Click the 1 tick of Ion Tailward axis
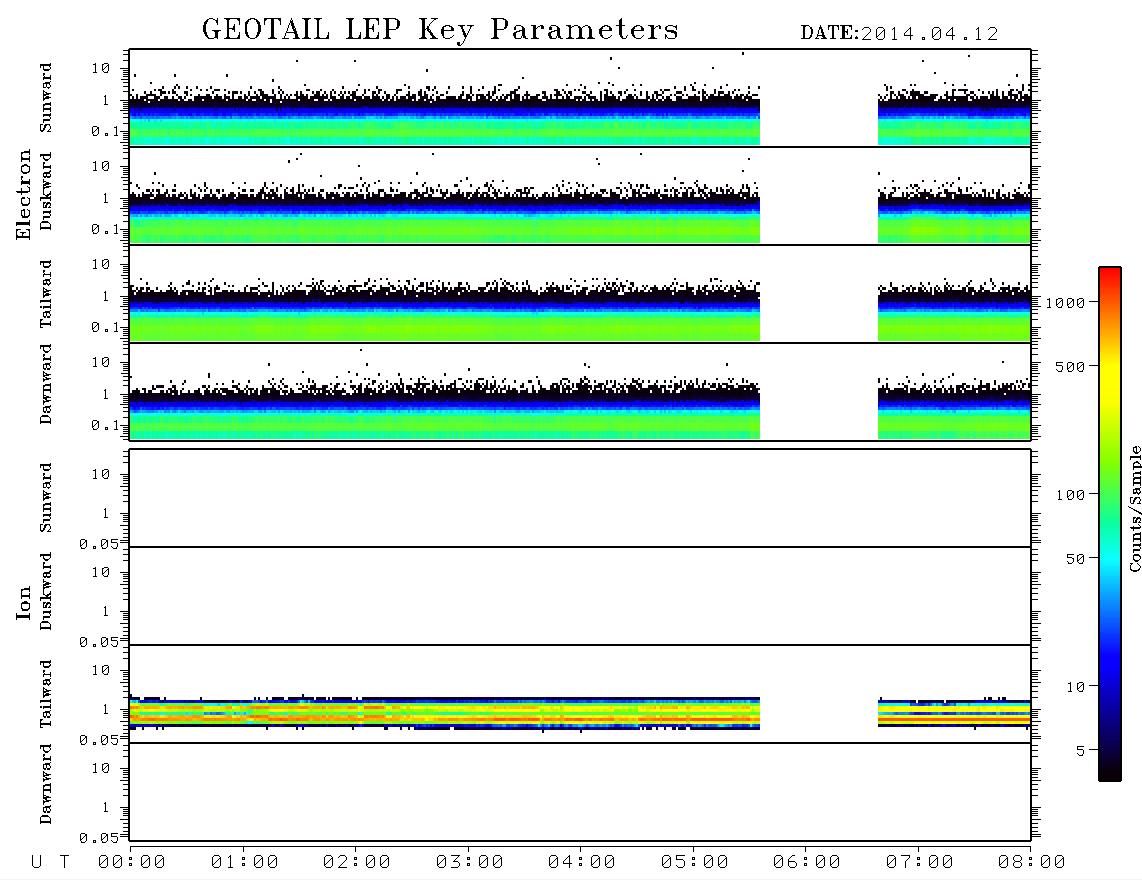The image size is (1142, 880). [x=106, y=710]
